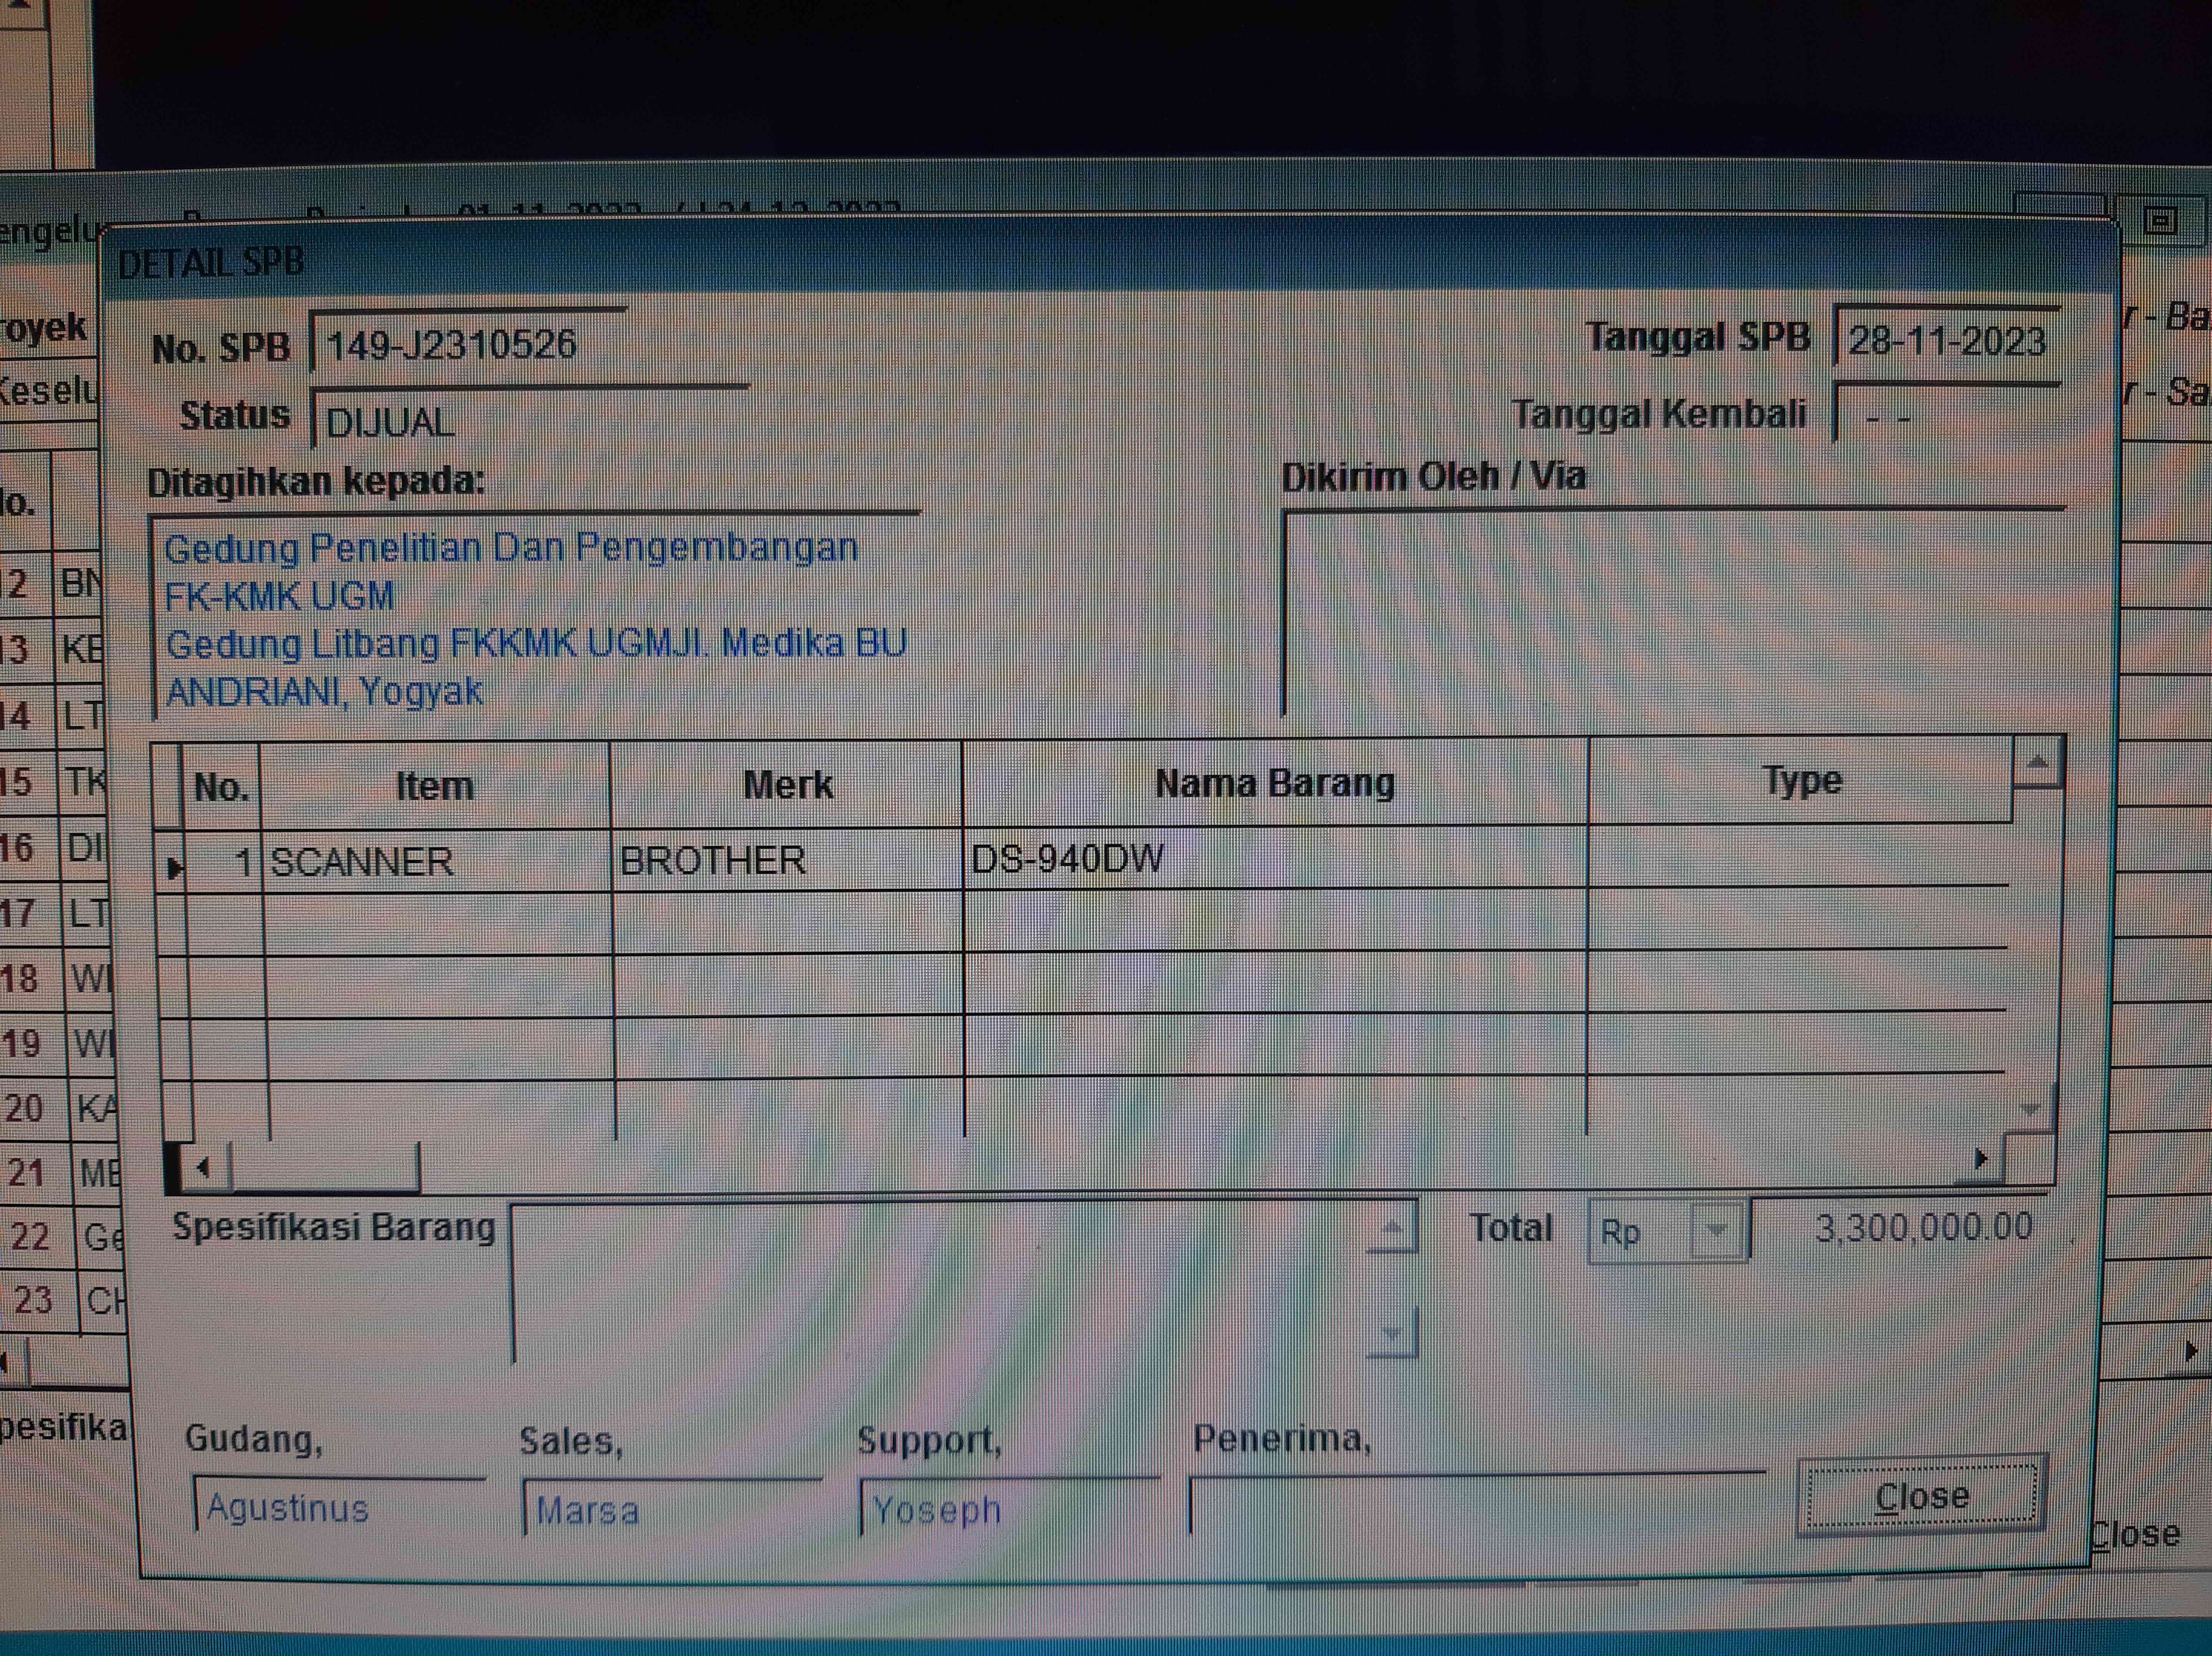
Task: Click the Type cell in the first blank row
Action: pos(1798,918)
